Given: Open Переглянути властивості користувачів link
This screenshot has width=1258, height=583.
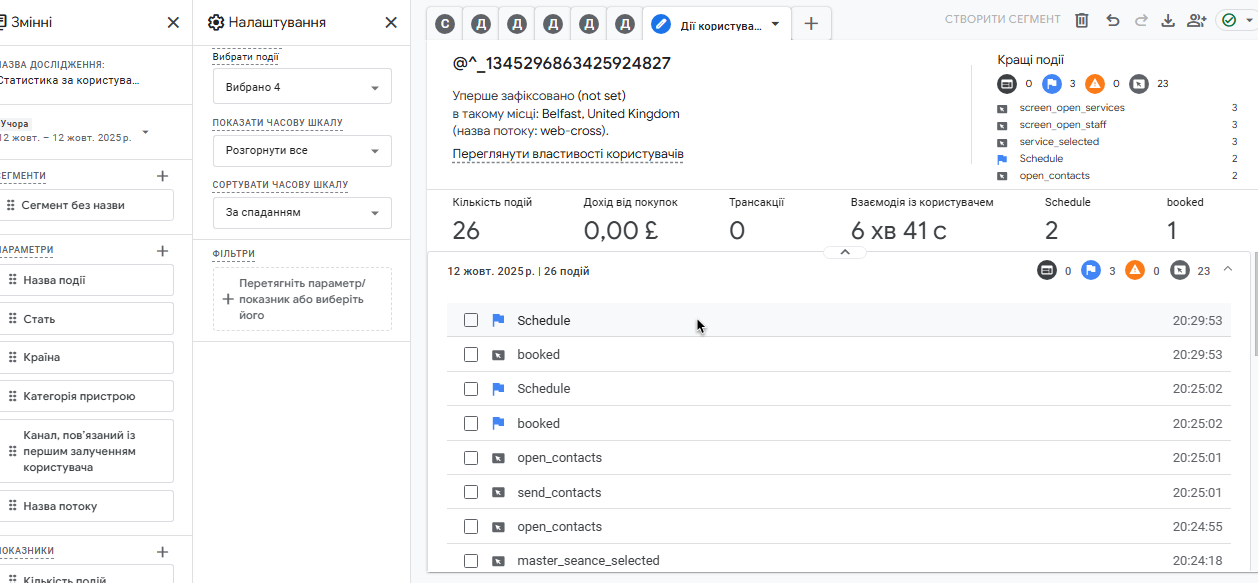Looking at the screenshot, I should point(567,154).
